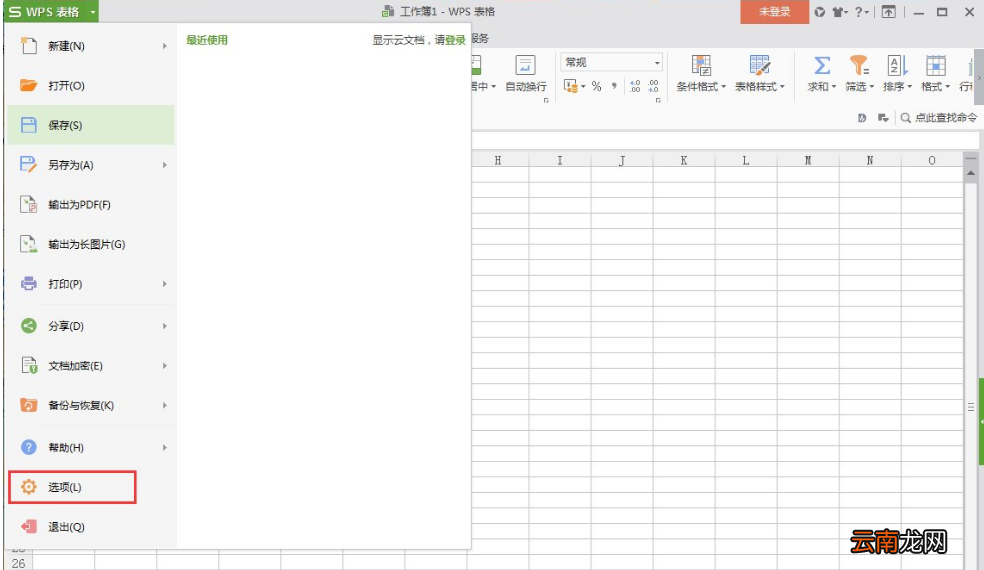
Task: Toggle Auto Wrap (自动换行) icon
Action: click(525, 65)
